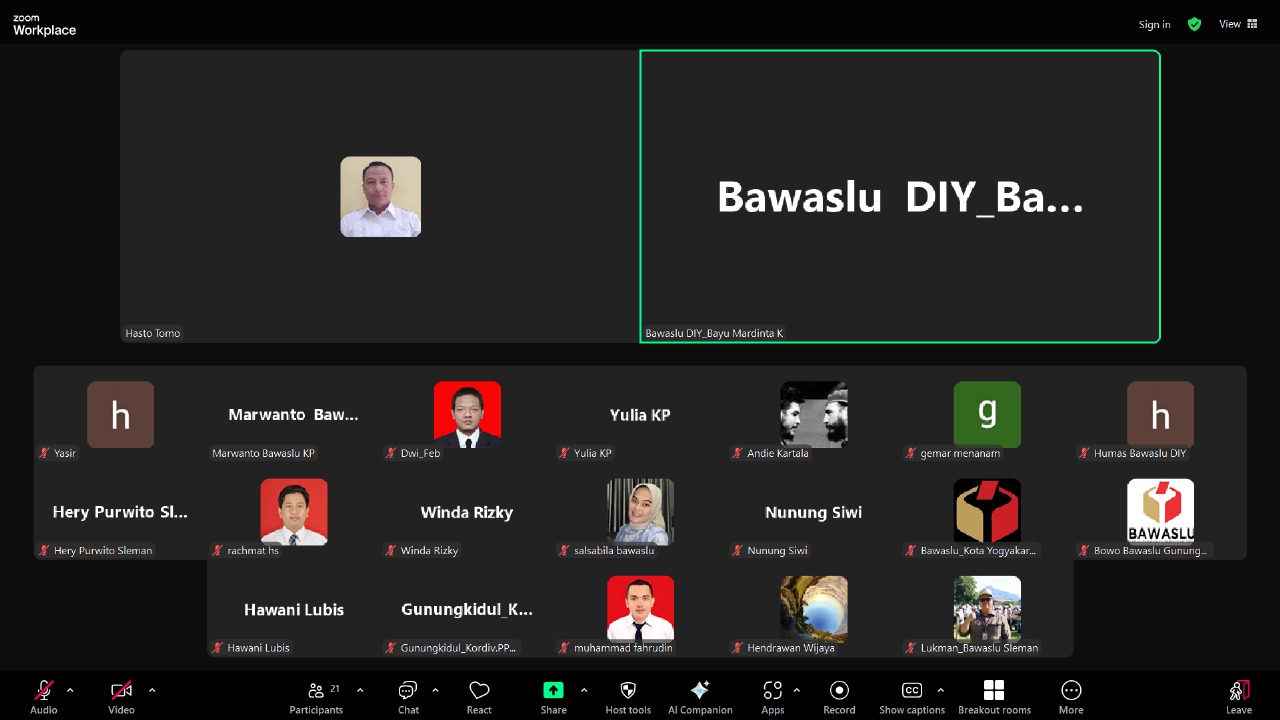Click the muted mic icon beside Hendrawan Wijaya
This screenshot has width=1280, height=720.
click(738, 647)
